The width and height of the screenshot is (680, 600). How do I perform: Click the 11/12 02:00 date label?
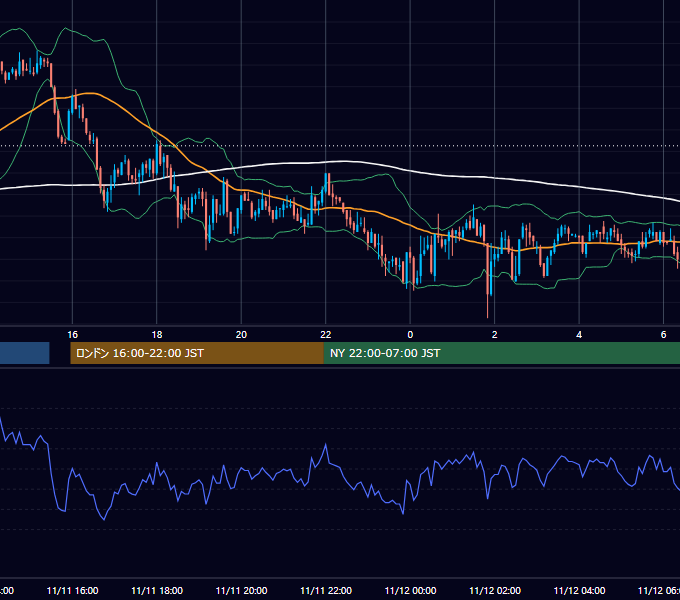pyautogui.click(x=495, y=590)
